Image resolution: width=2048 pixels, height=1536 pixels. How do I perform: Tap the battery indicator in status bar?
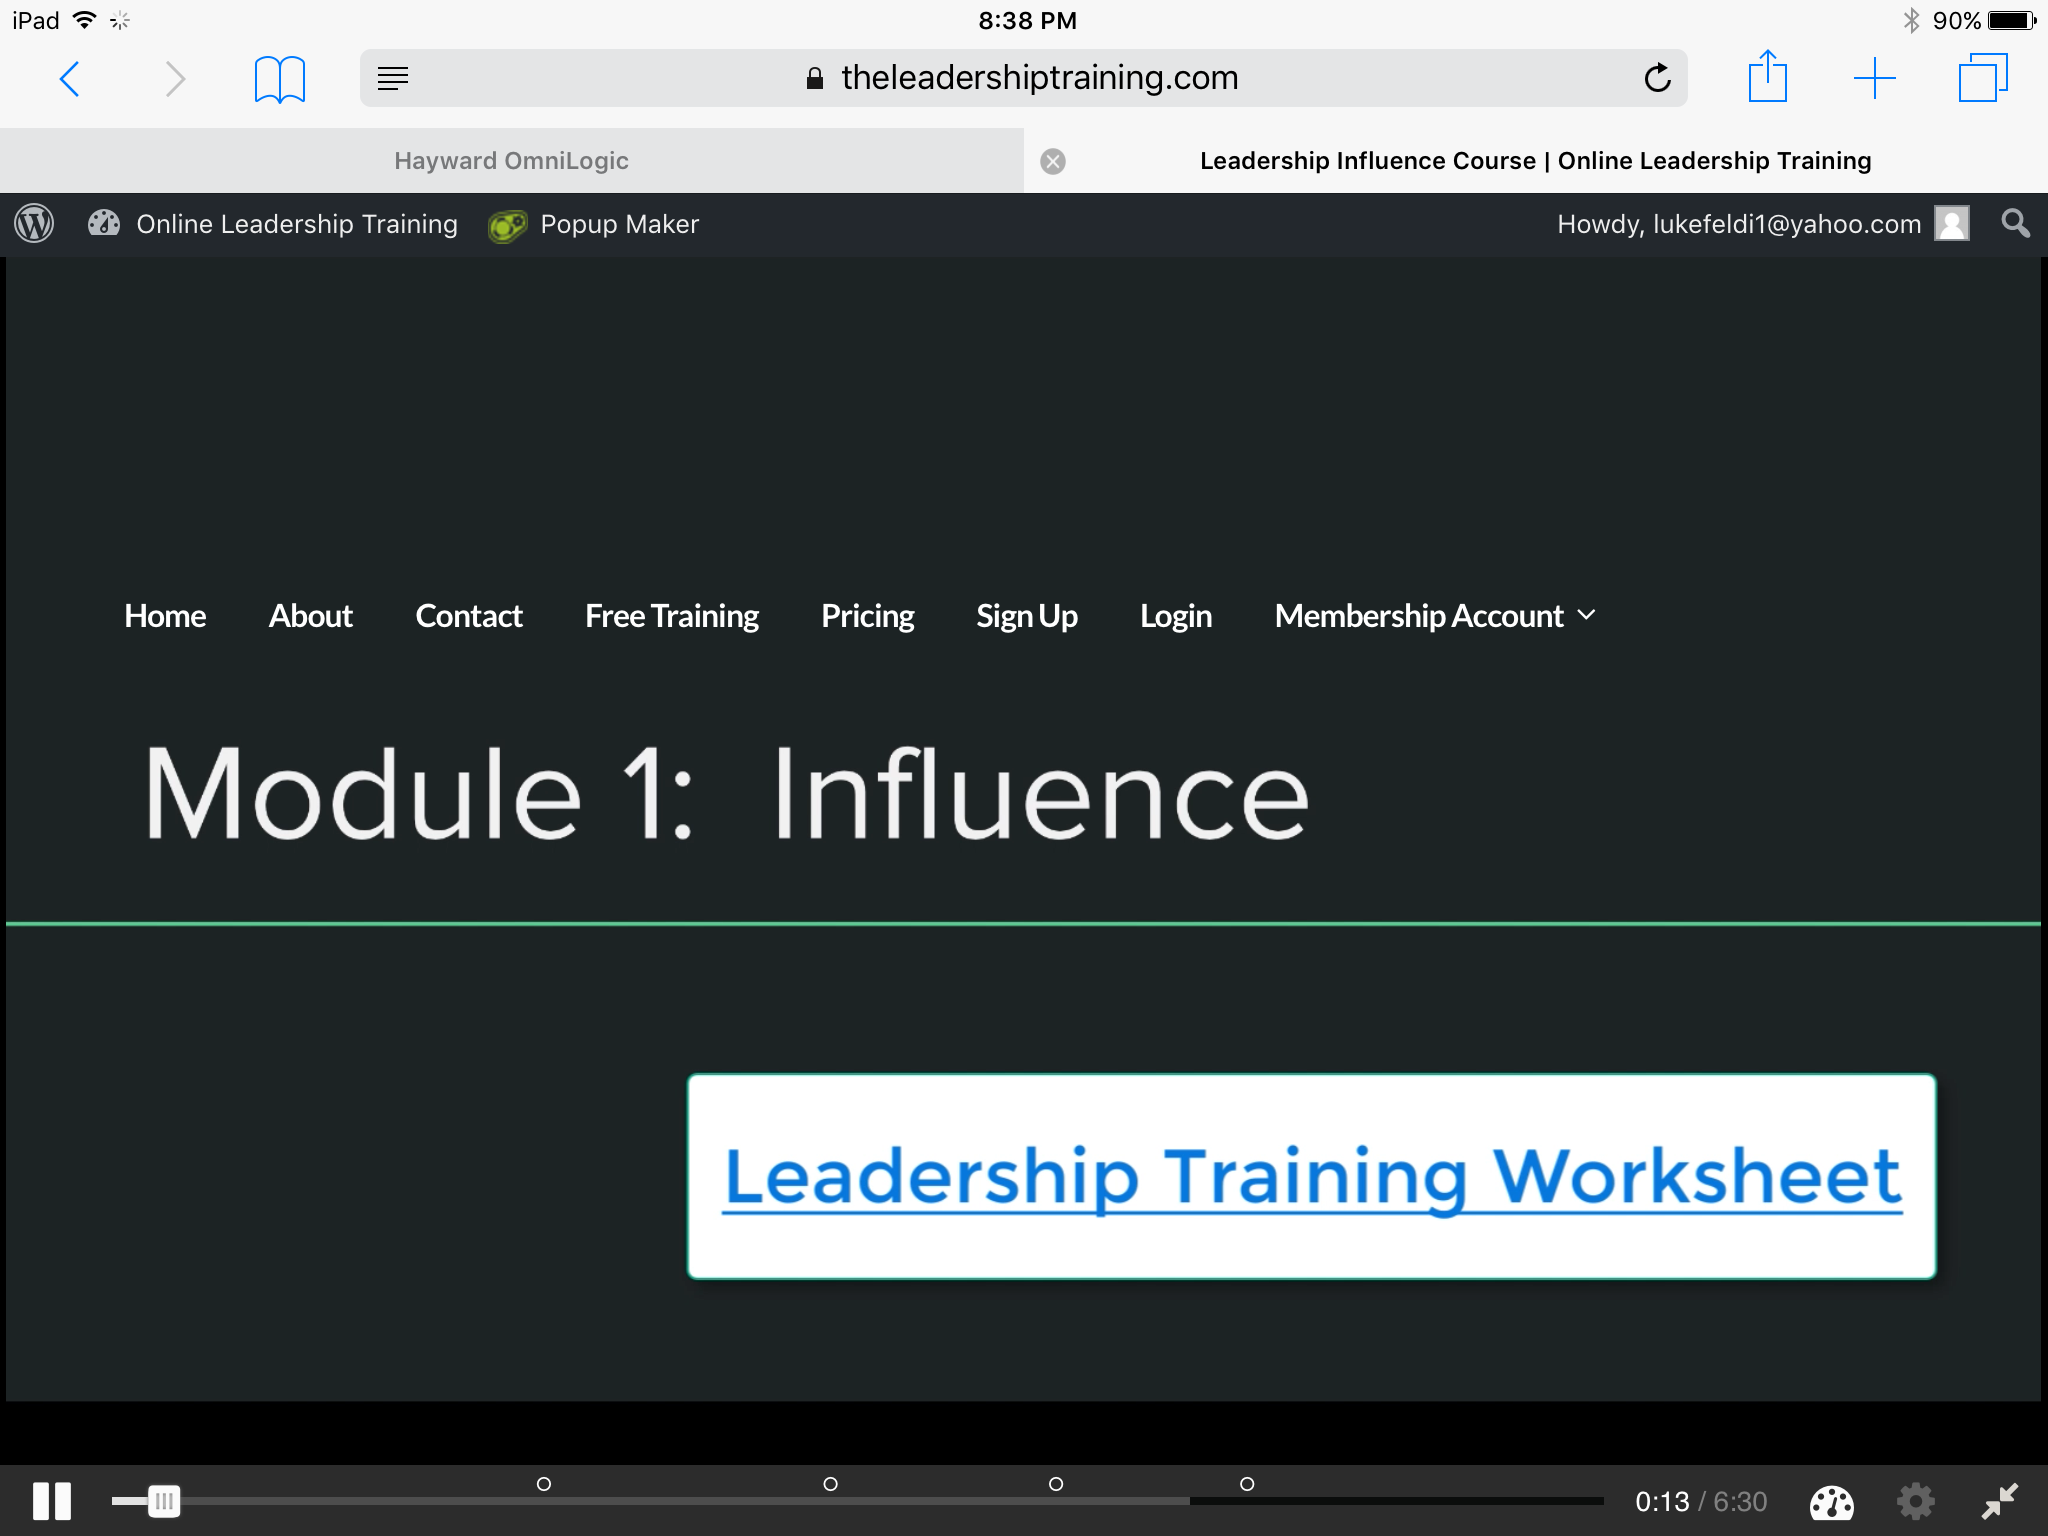pos(2012,21)
